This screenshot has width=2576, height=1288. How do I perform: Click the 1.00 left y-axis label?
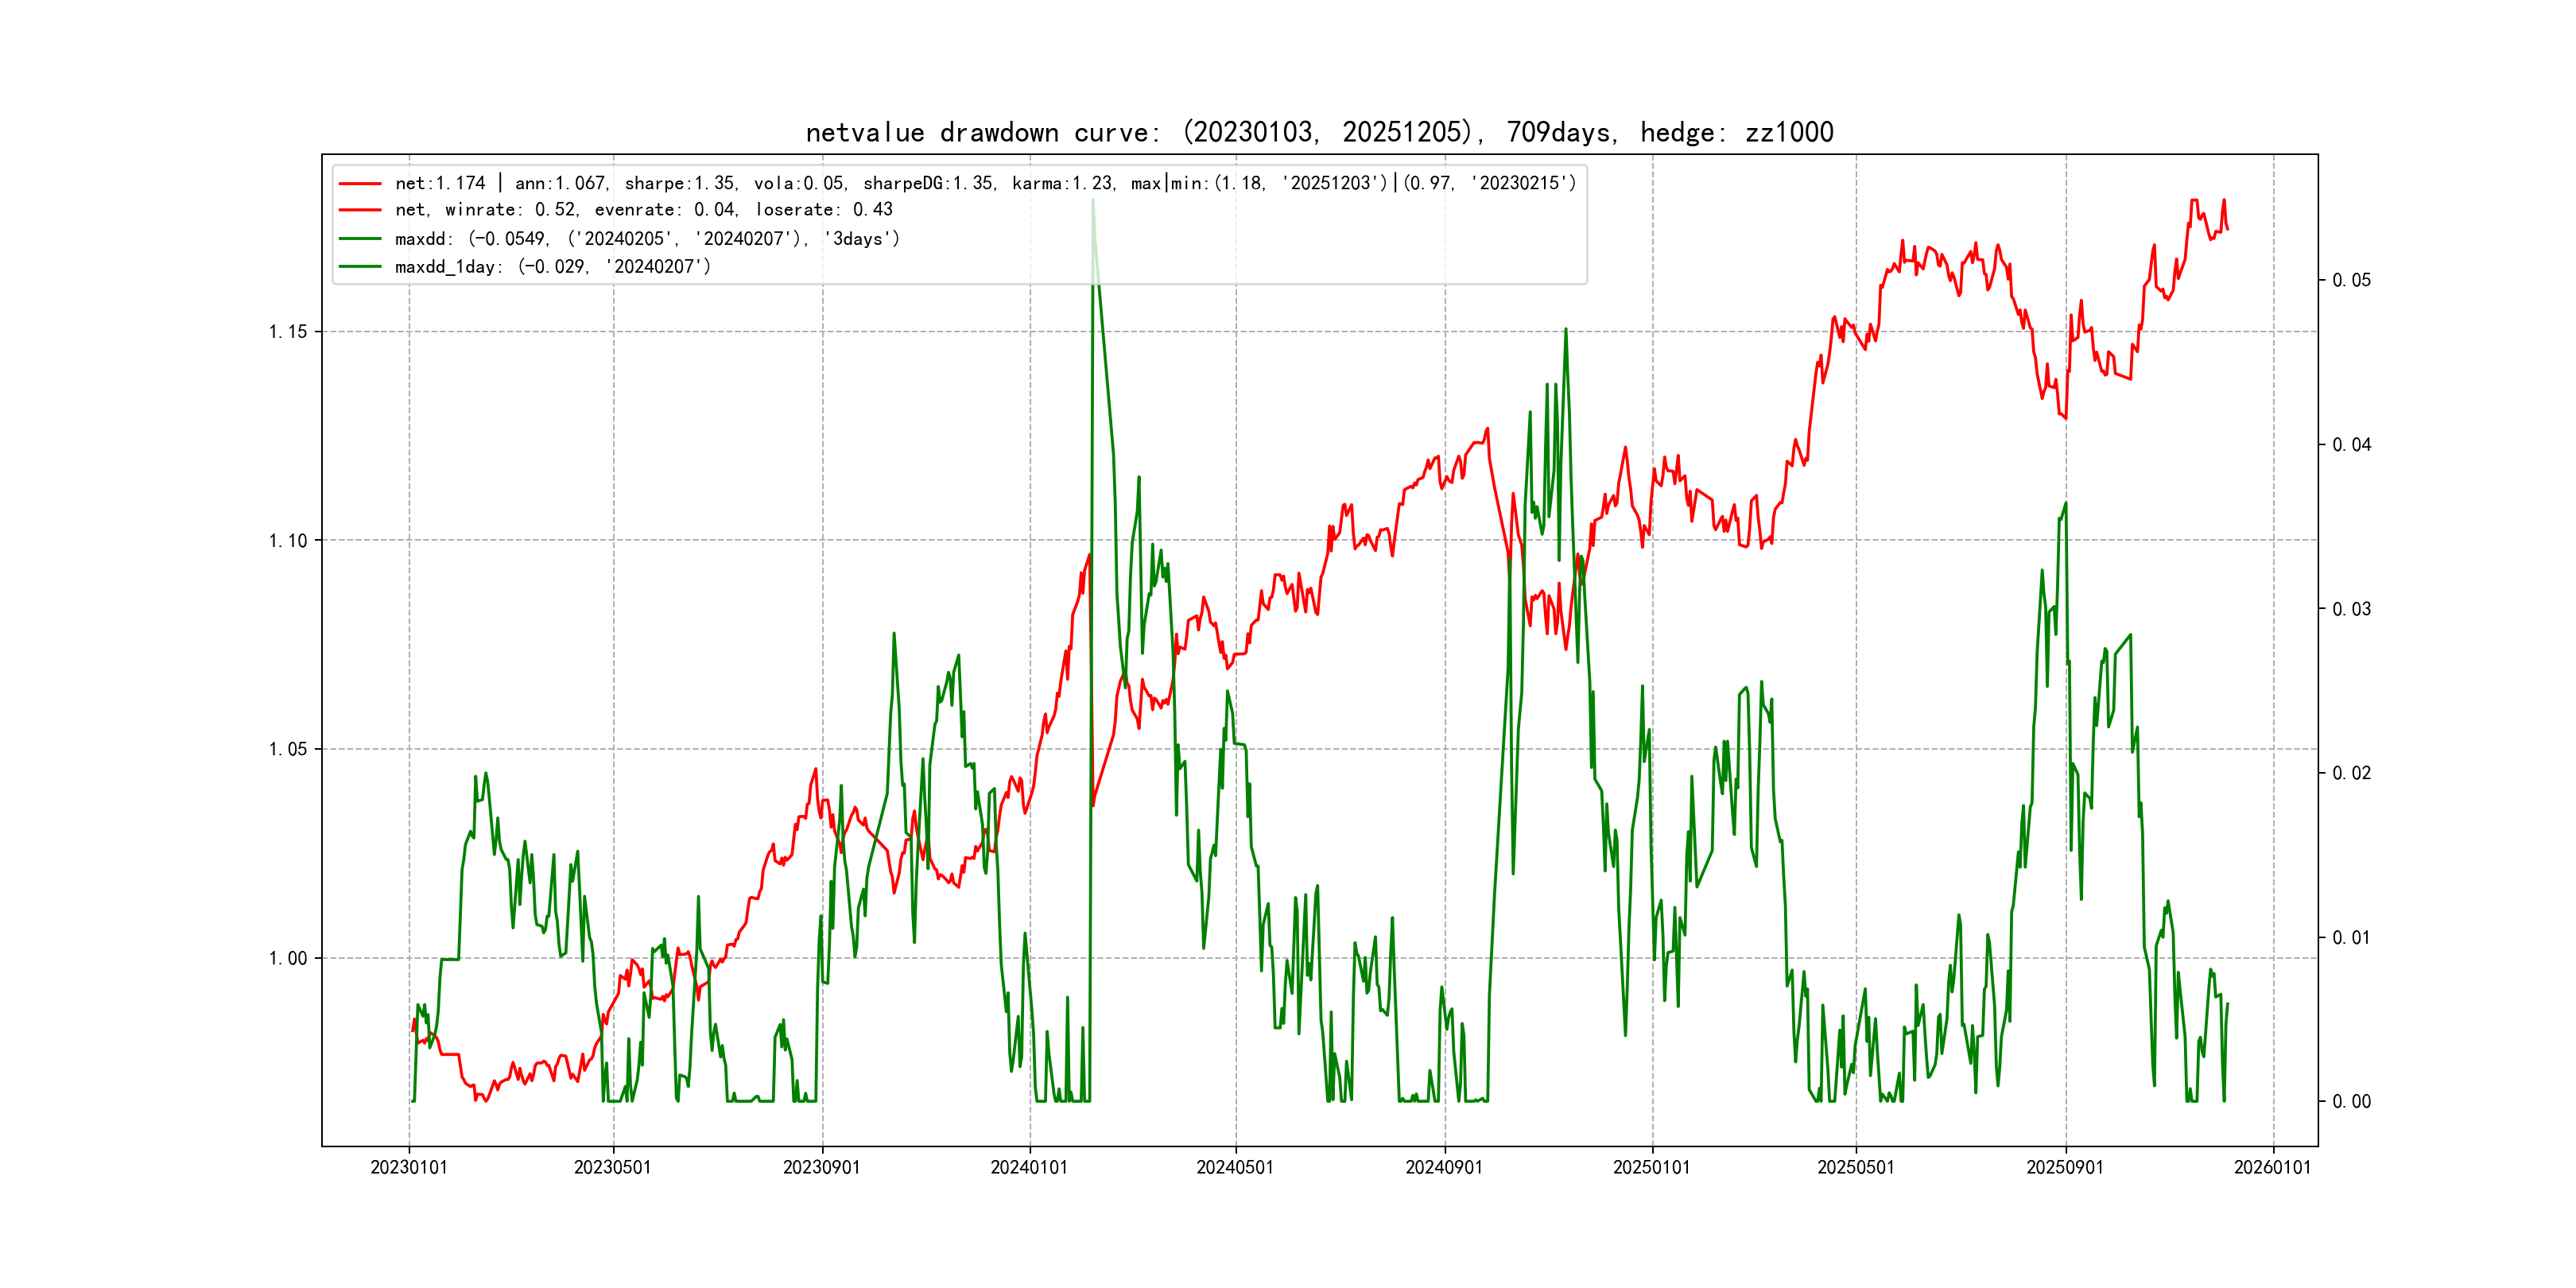288,958
